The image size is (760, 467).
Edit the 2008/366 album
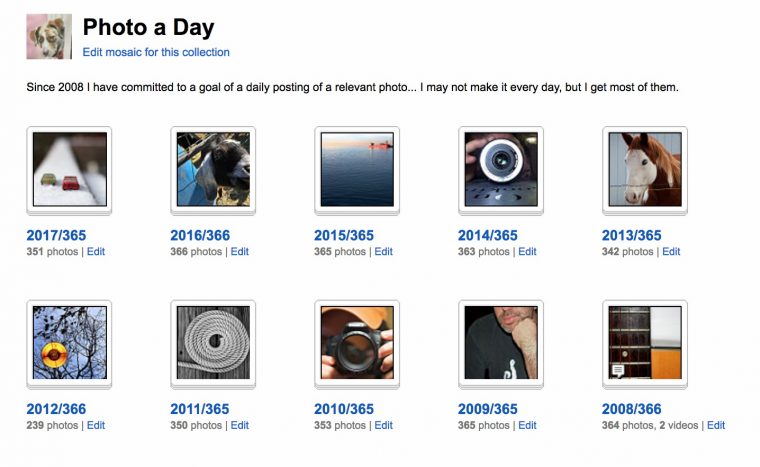pos(716,425)
